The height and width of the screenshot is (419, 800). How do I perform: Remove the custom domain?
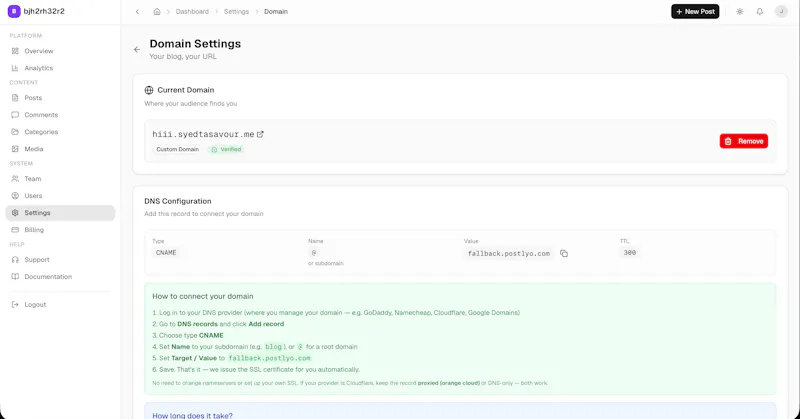click(743, 141)
